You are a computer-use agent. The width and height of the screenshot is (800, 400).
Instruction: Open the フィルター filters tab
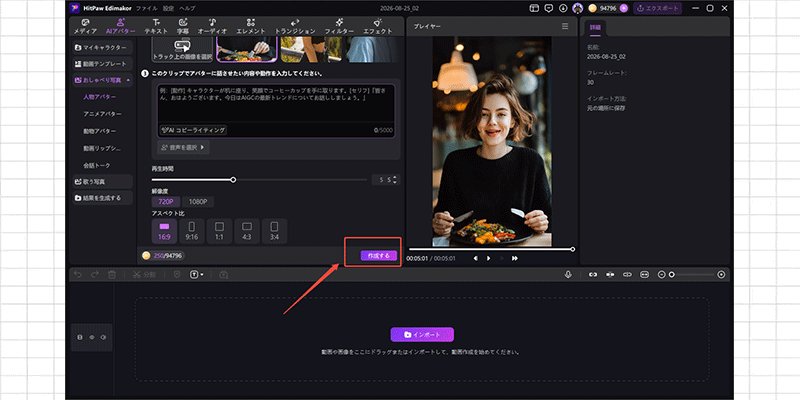339,27
